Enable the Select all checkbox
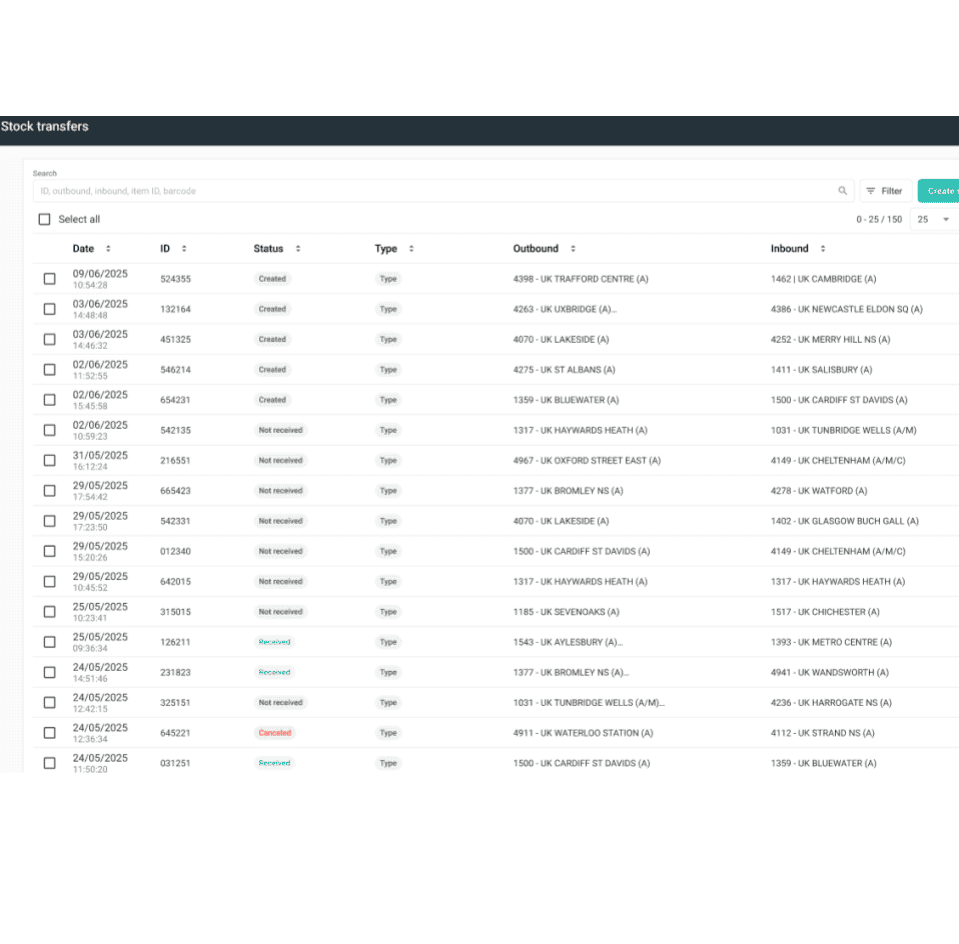 point(44,218)
